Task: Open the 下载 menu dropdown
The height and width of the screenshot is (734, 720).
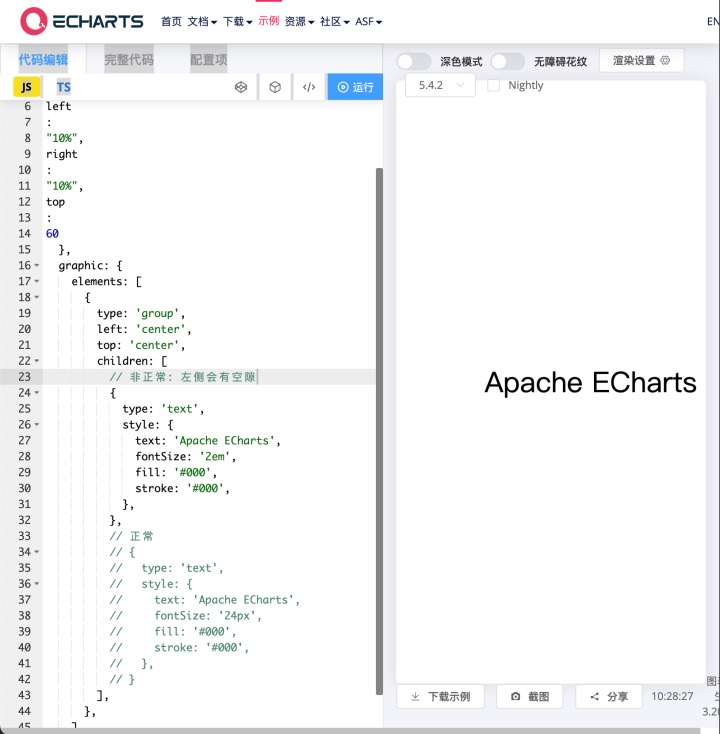Action: [237, 22]
